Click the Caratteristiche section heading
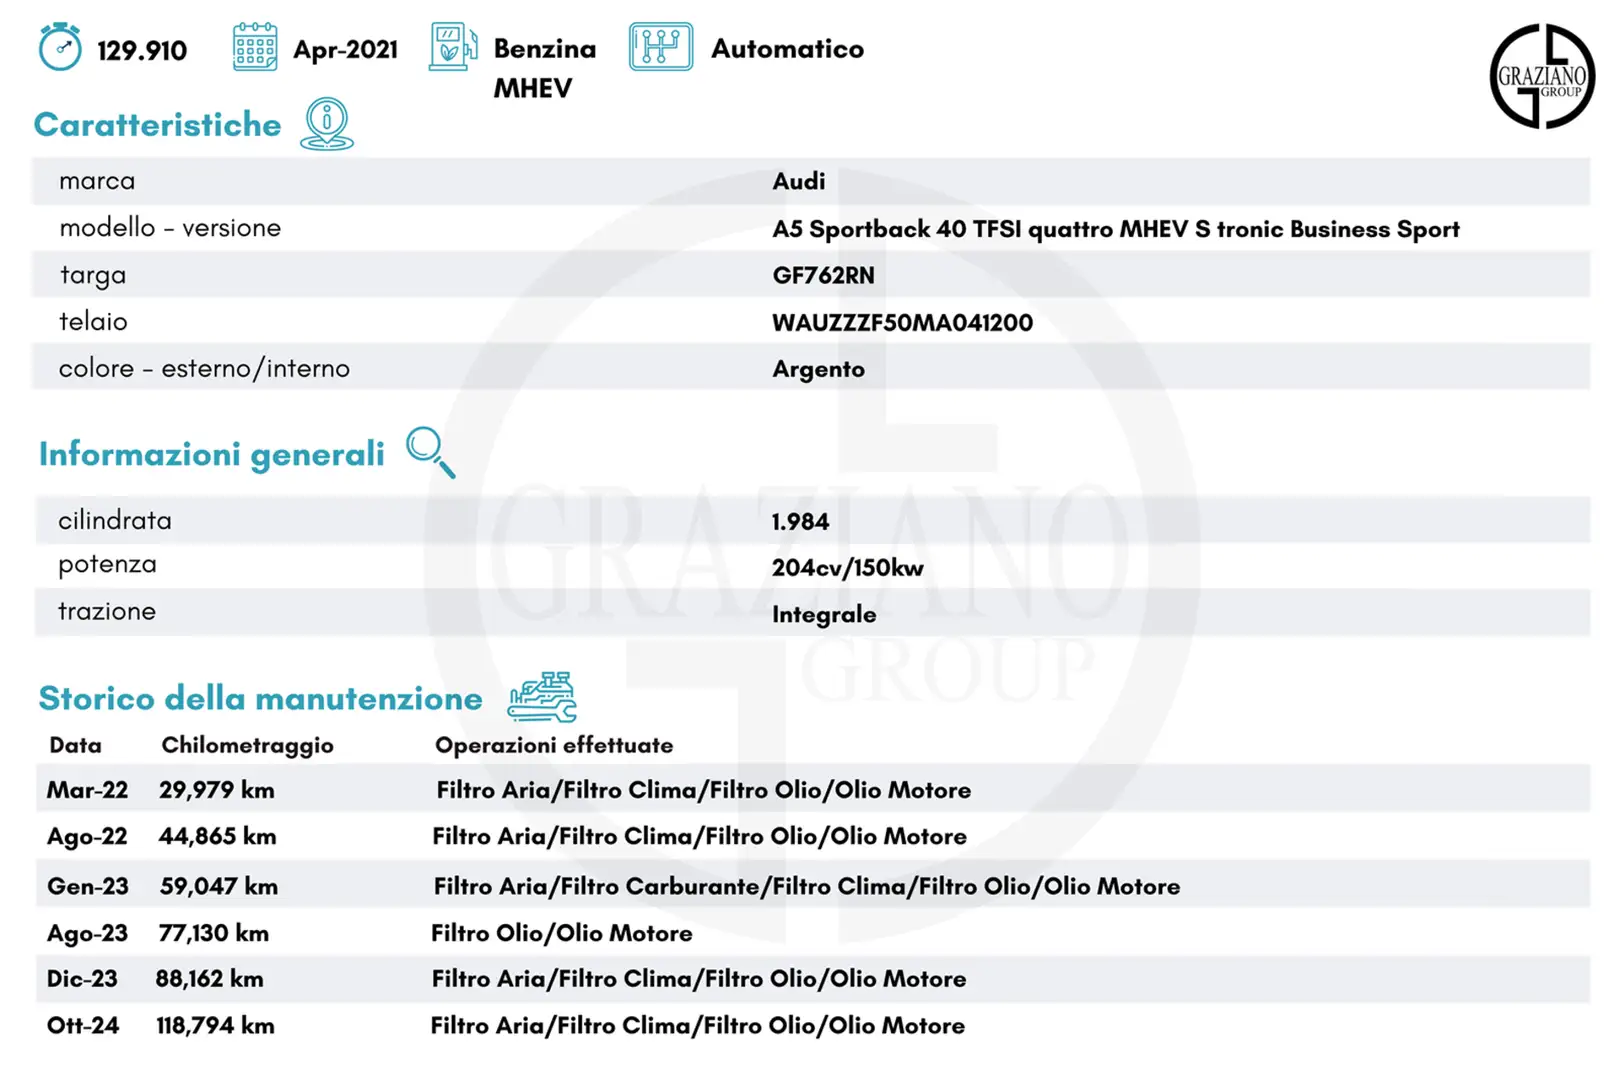Screen dimensions: 1620x1080 (x=158, y=124)
